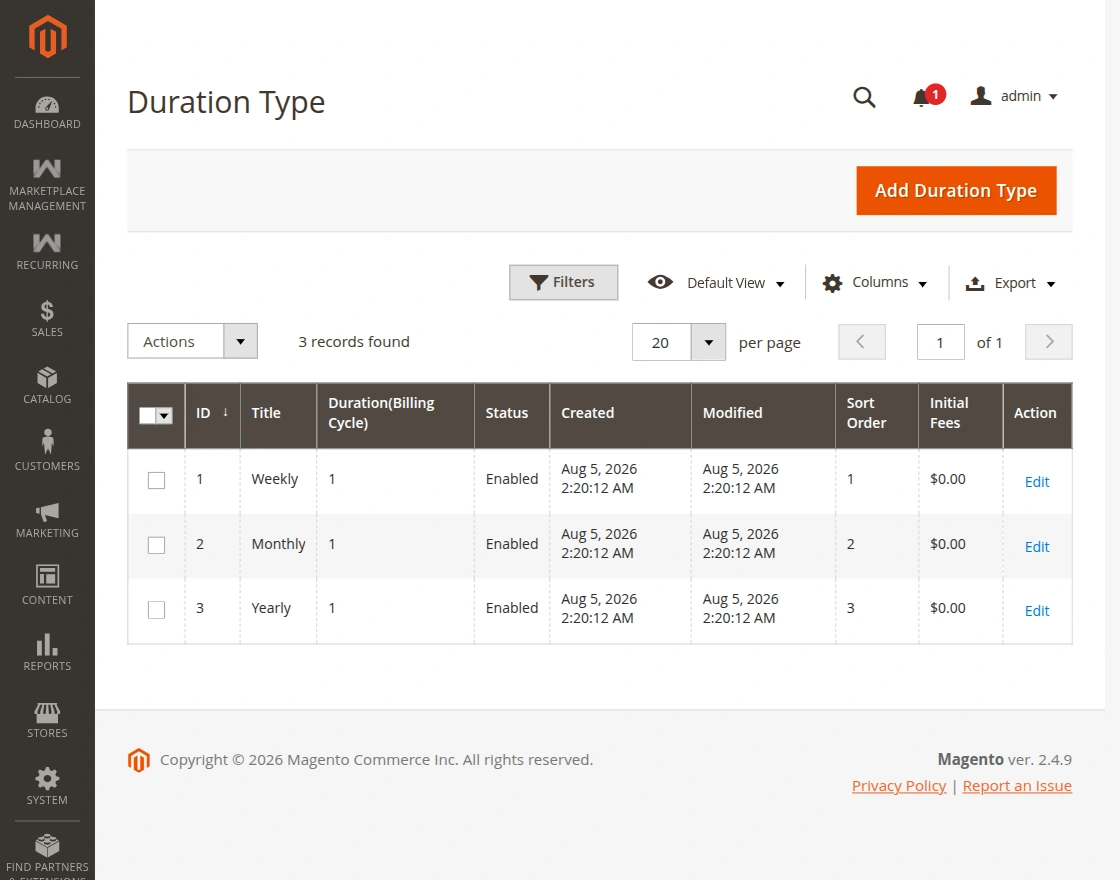Sort by the Created column header

coord(621,414)
